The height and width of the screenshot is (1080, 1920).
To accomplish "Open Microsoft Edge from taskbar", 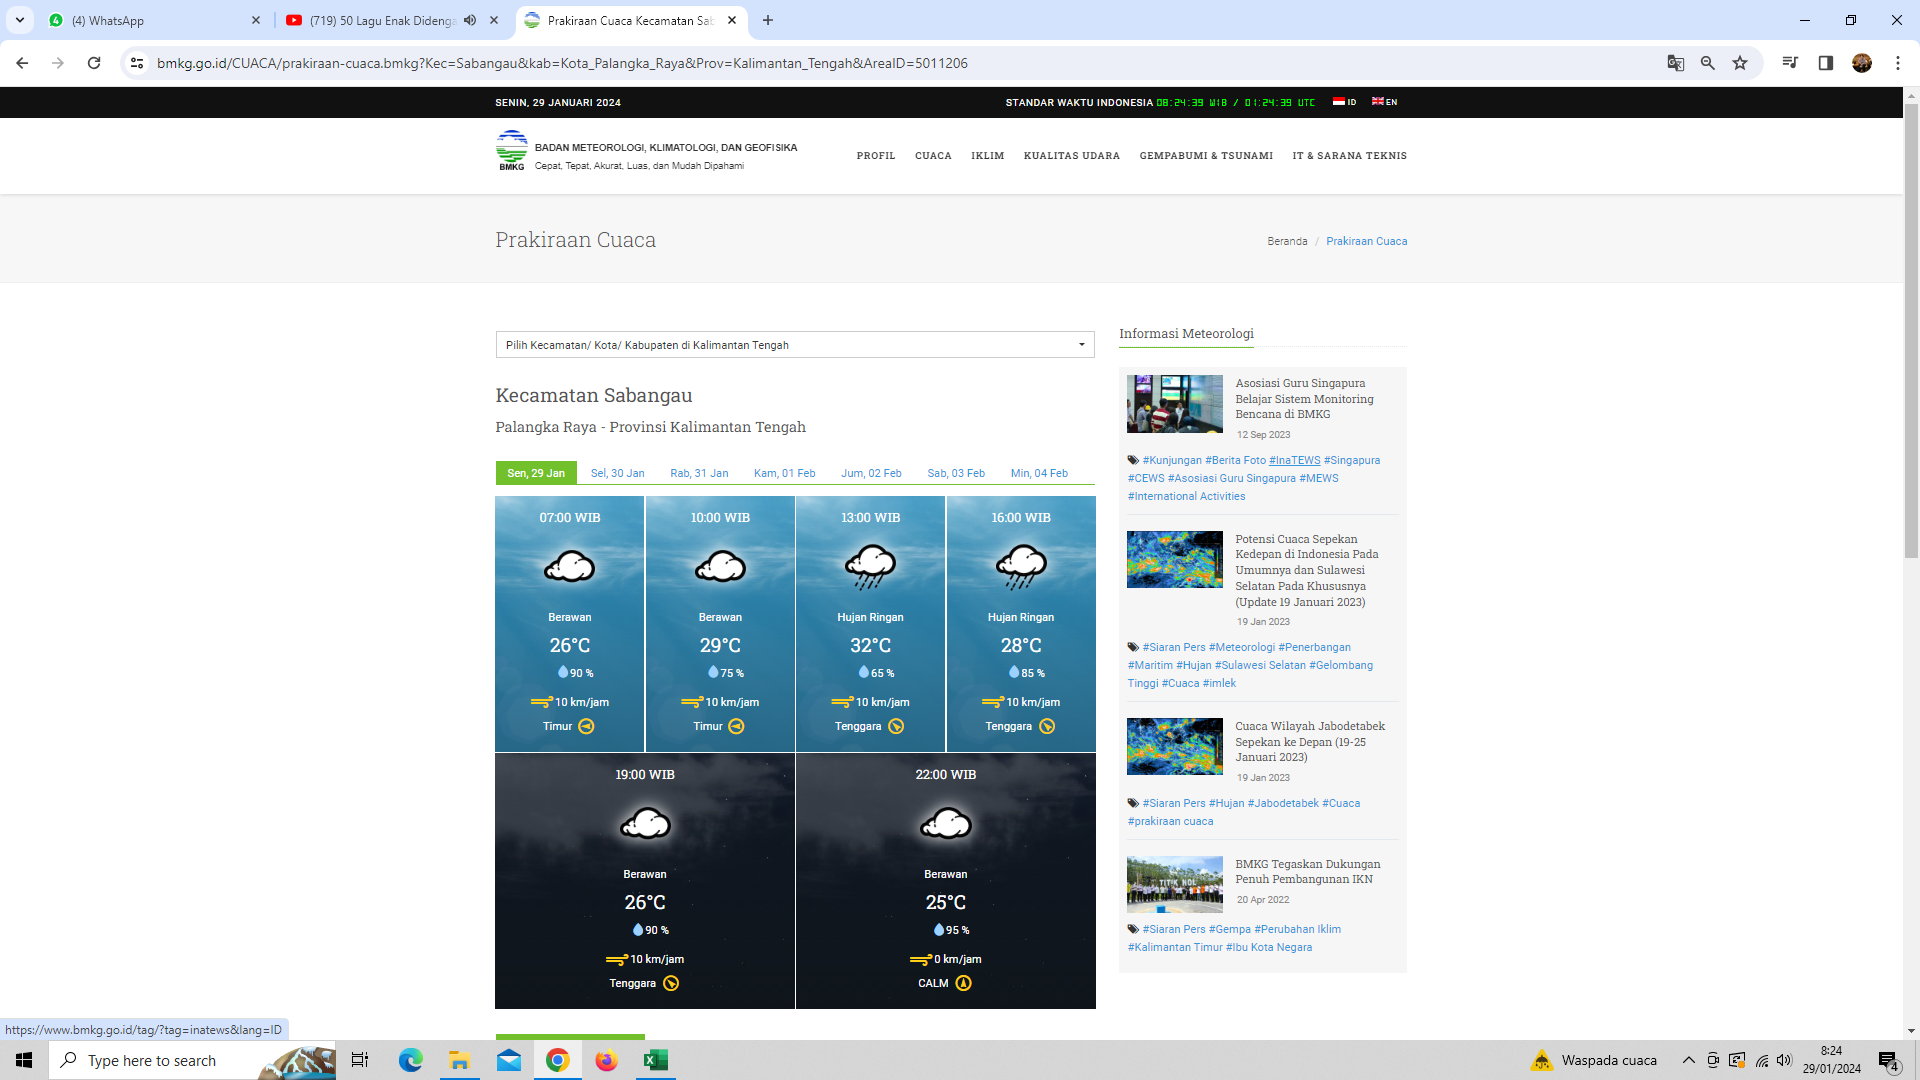I will click(x=410, y=1060).
